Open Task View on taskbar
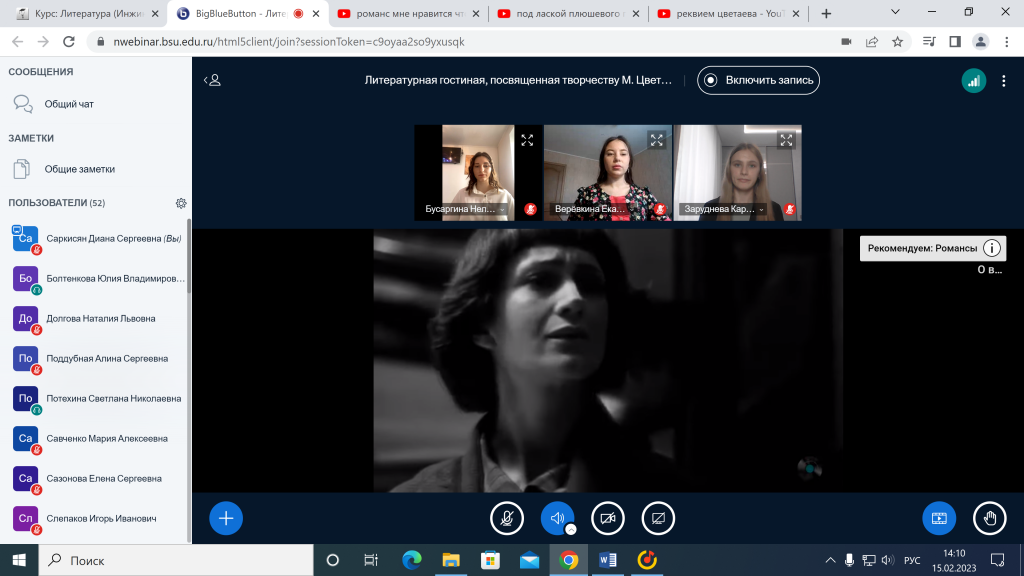This screenshot has height=576, width=1024. (x=371, y=560)
